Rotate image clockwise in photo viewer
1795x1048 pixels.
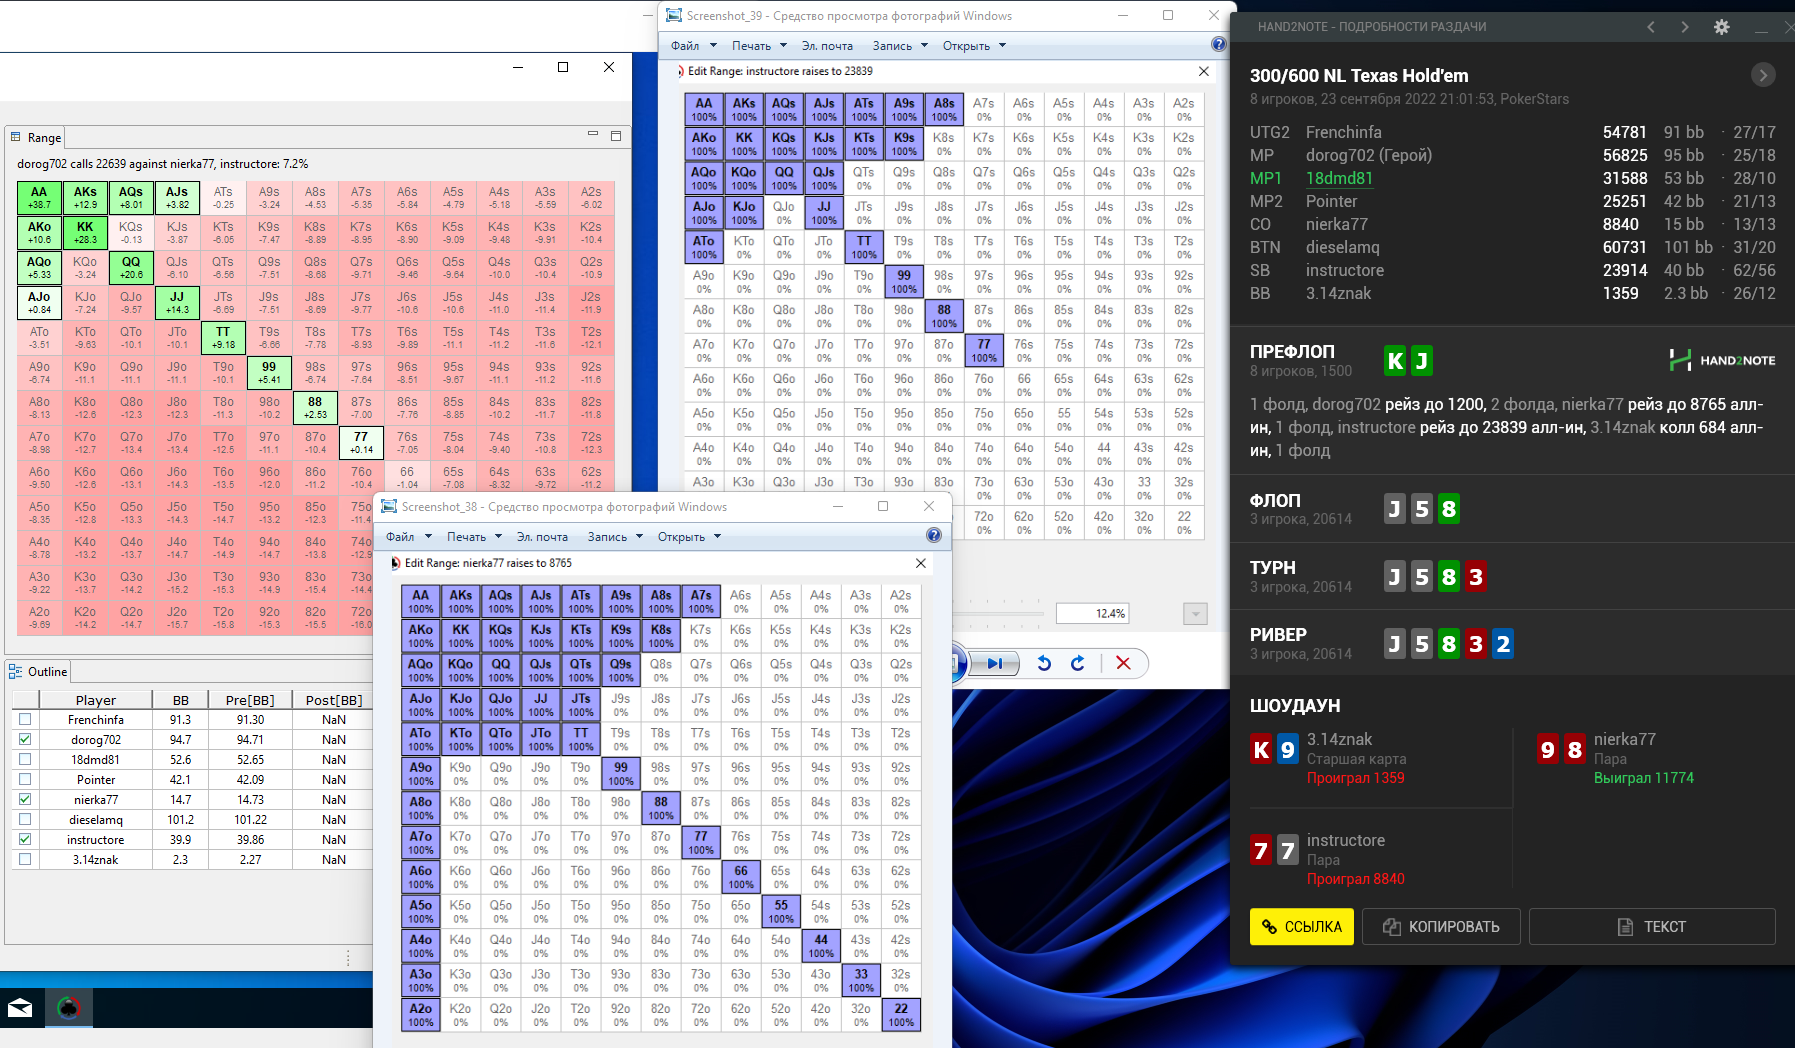tap(1077, 663)
